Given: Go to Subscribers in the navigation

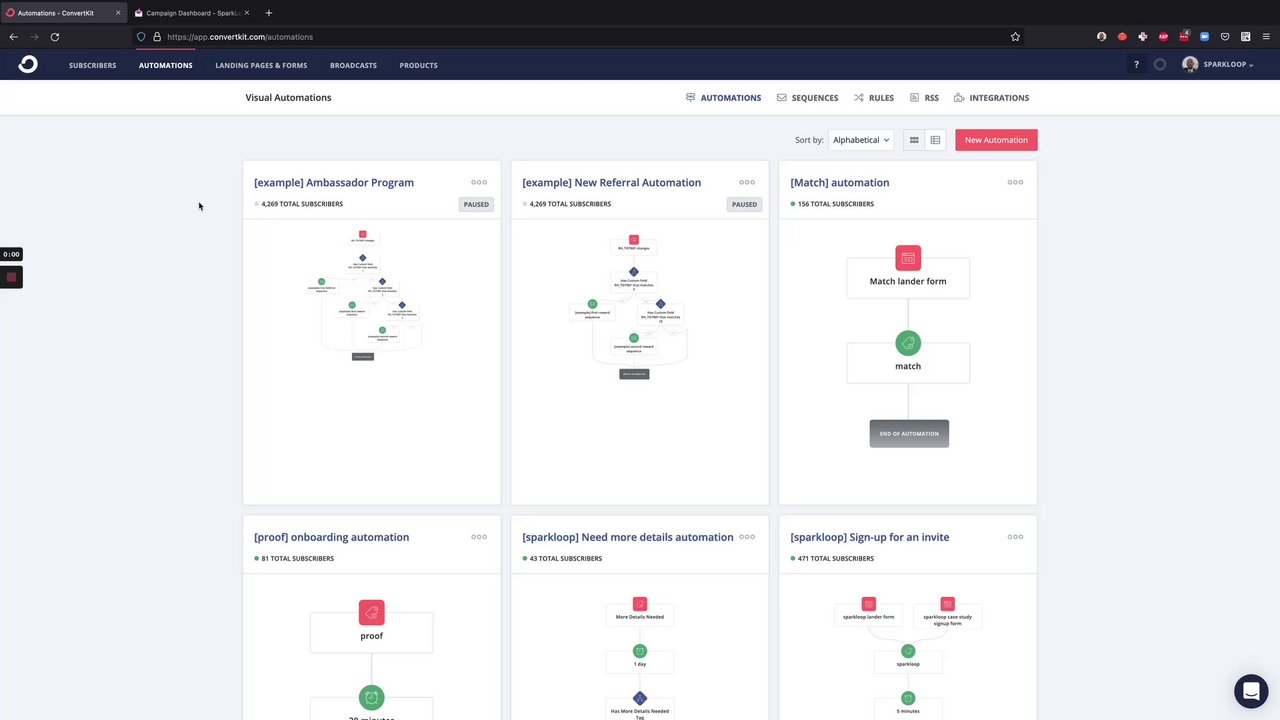Looking at the screenshot, I should click(92, 65).
